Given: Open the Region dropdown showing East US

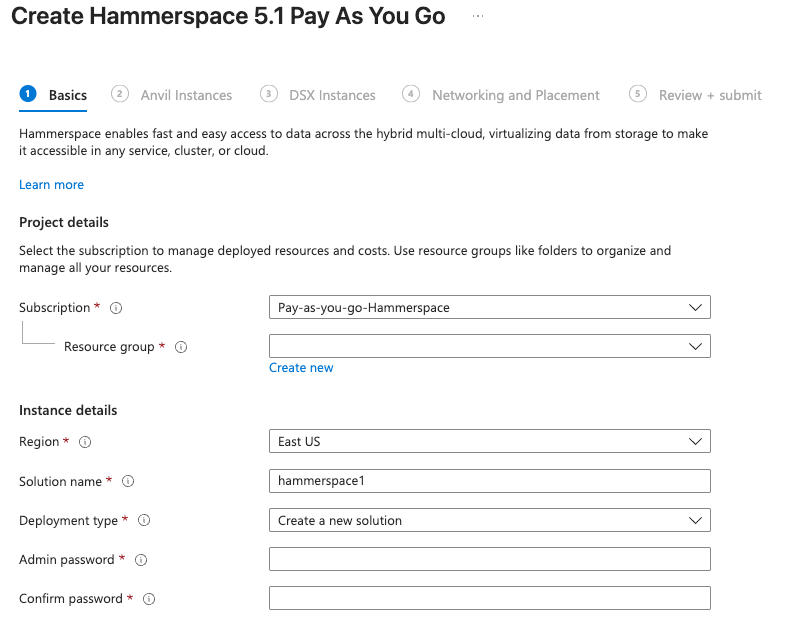Looking at the screenshot, I should click(x=489, y=441).
